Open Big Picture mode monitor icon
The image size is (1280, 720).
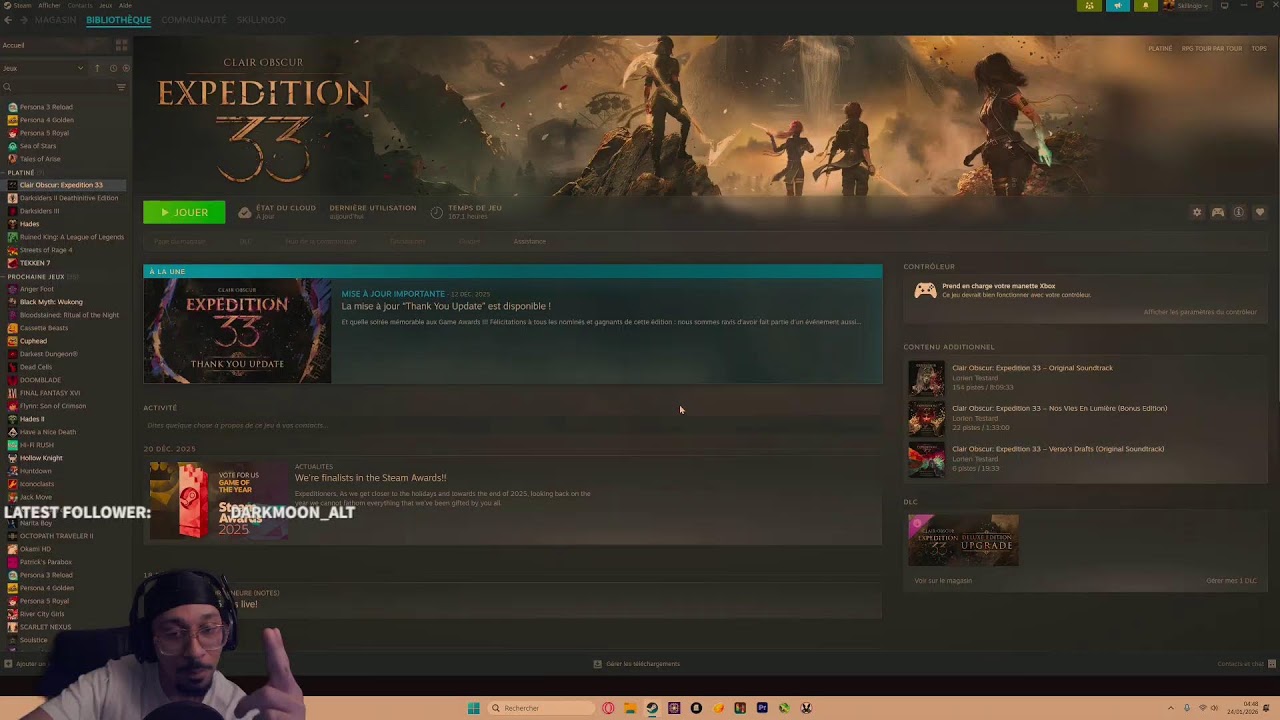click(x=1224, y=6)
